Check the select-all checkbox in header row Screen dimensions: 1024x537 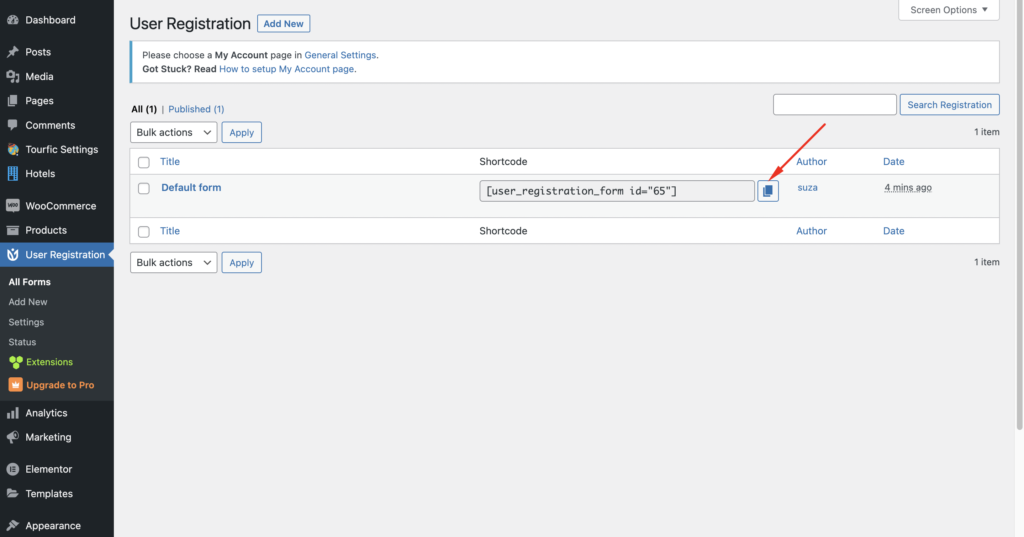coord(144,162)
